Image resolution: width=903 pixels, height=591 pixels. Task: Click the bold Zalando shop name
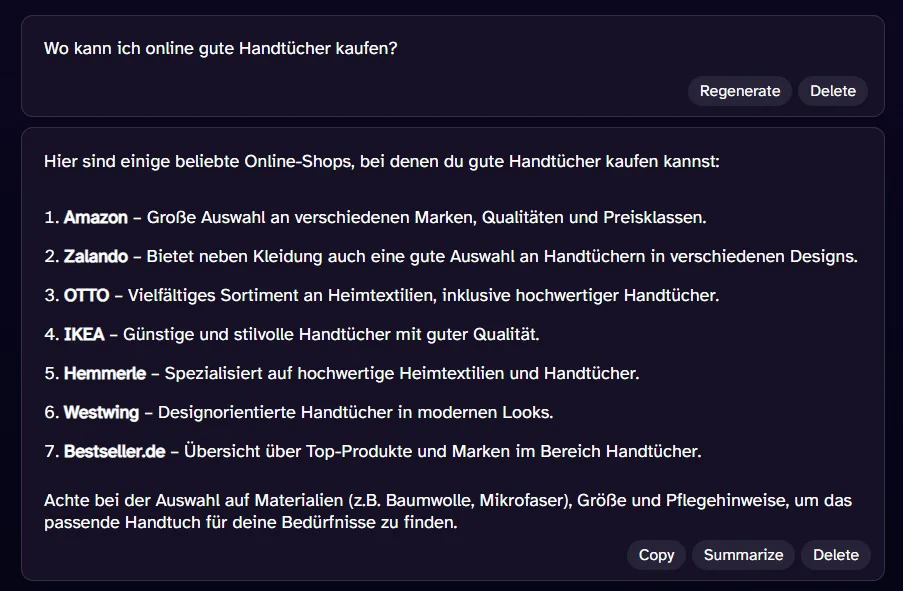[x=96, y=256]
